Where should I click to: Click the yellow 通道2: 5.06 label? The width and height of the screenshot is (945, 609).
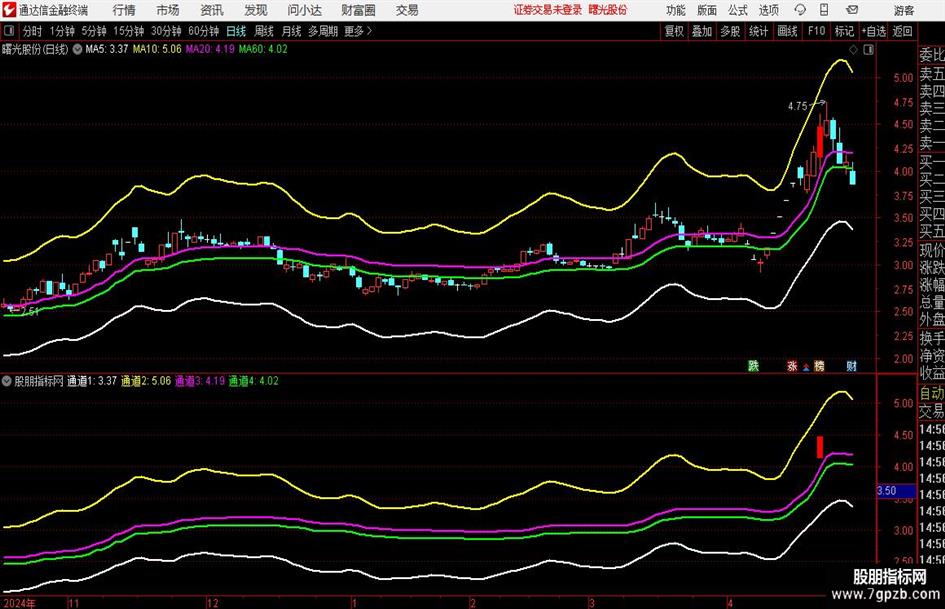(146, 381)
